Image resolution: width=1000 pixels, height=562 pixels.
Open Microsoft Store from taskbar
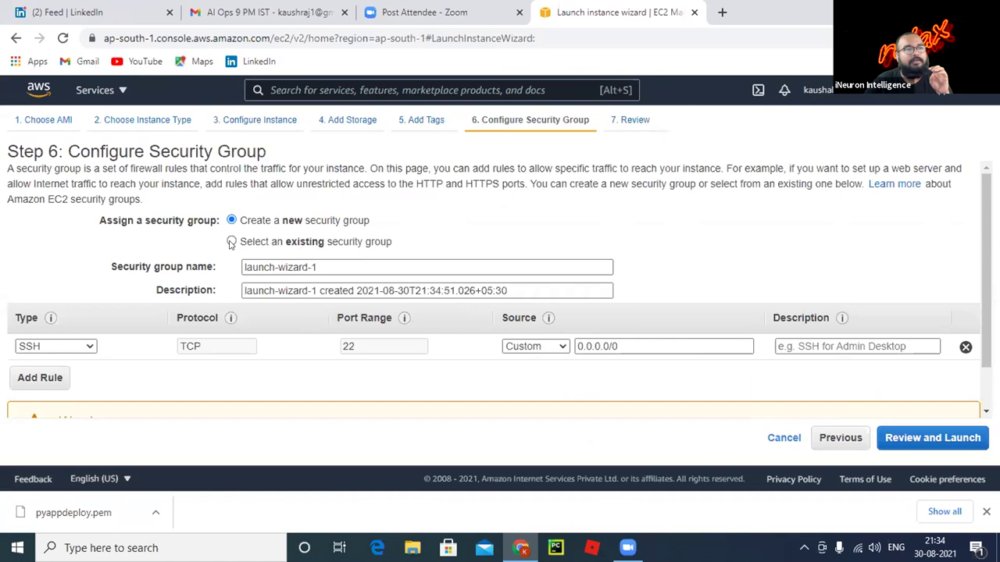[448, 547]
